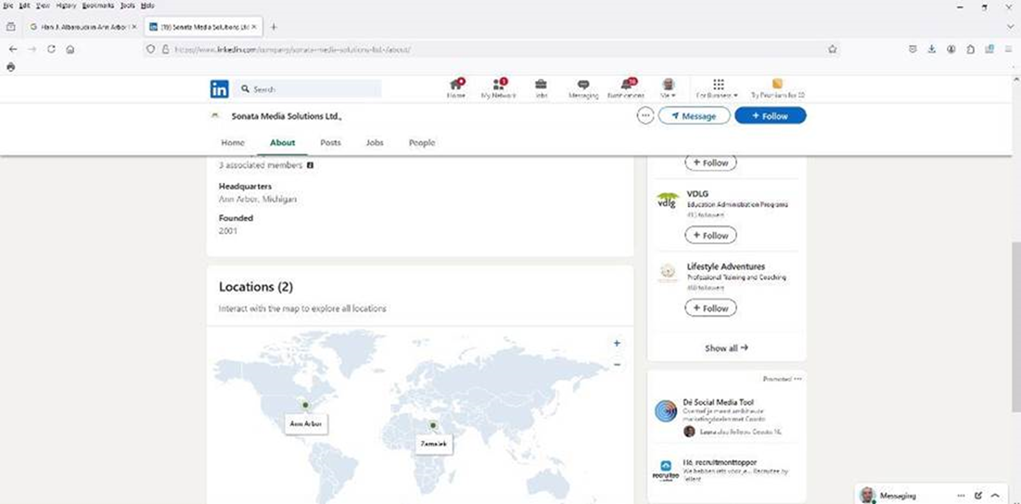Follow Lifestyle Adventures page
Image resolution: width=1021 pixels, height=504 pixels.
click(710, 308)
